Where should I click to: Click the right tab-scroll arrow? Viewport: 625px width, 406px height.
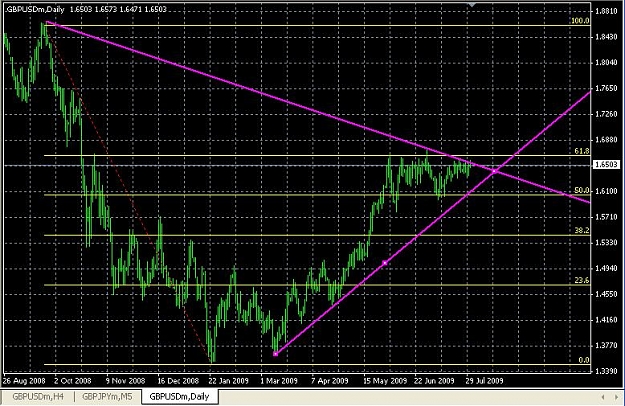(x=618, y=397)
